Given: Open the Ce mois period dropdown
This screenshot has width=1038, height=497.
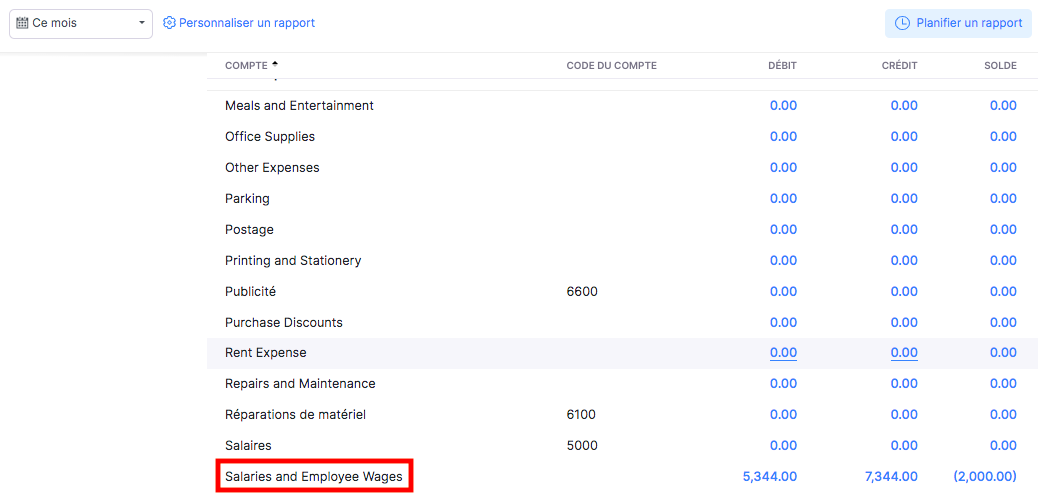Looking at the screenshot, I should pyautogui.click(x=81, y=23).
